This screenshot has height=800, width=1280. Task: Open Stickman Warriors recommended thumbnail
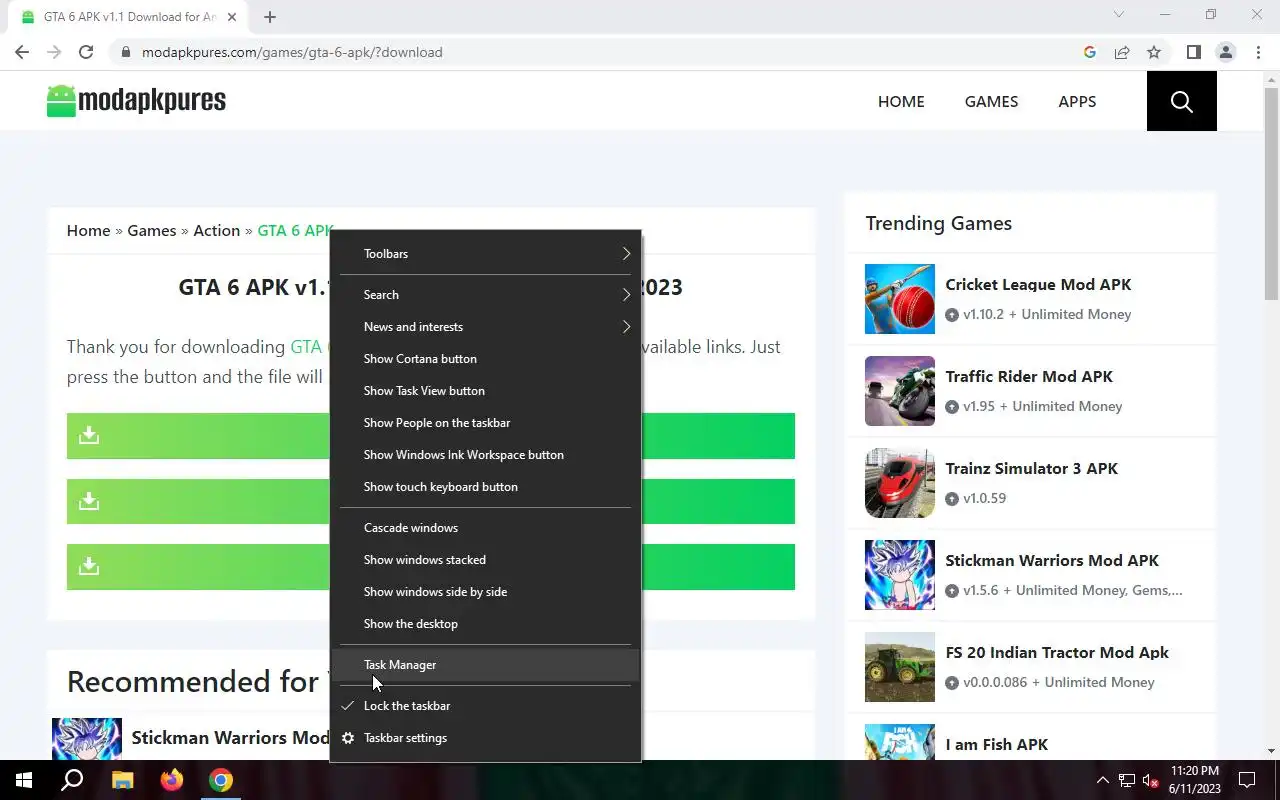[87, 739]
